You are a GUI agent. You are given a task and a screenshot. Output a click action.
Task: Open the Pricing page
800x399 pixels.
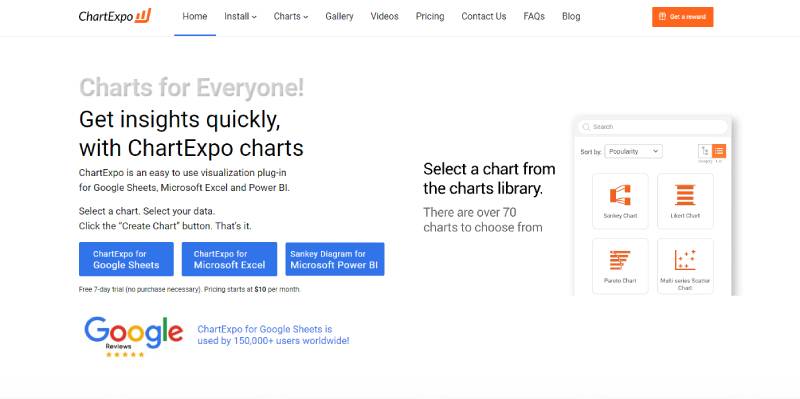pos(430,16)
